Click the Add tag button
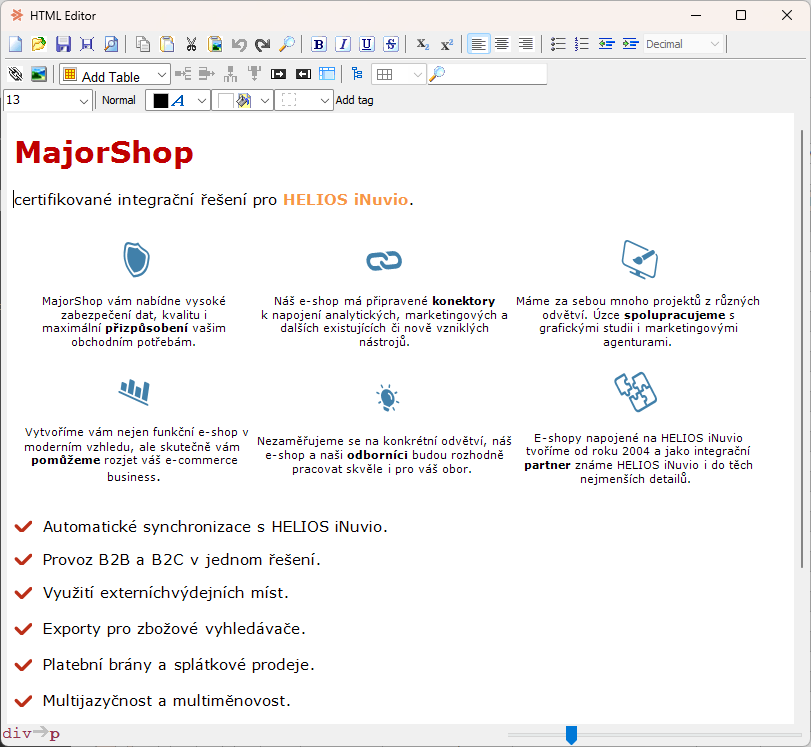This screenshot has width=811, height=747. 354,100
